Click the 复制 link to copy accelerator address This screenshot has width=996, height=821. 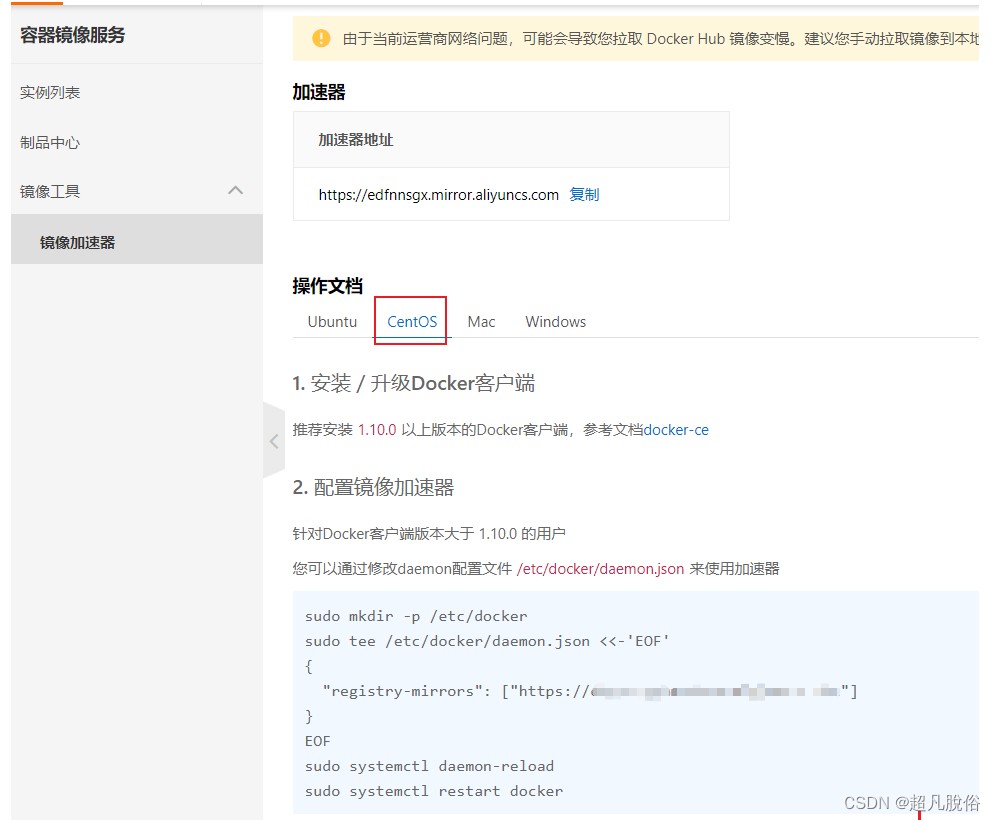pyautogui.click(x=584, y=194)
